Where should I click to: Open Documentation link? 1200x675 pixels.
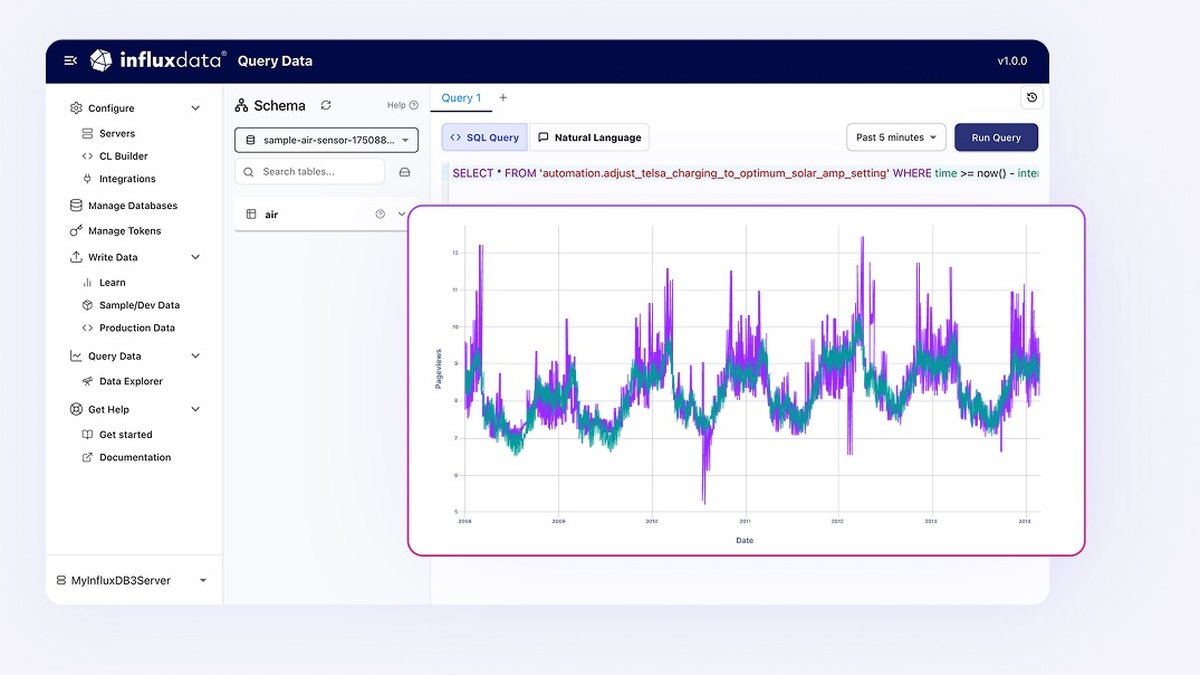135,458
